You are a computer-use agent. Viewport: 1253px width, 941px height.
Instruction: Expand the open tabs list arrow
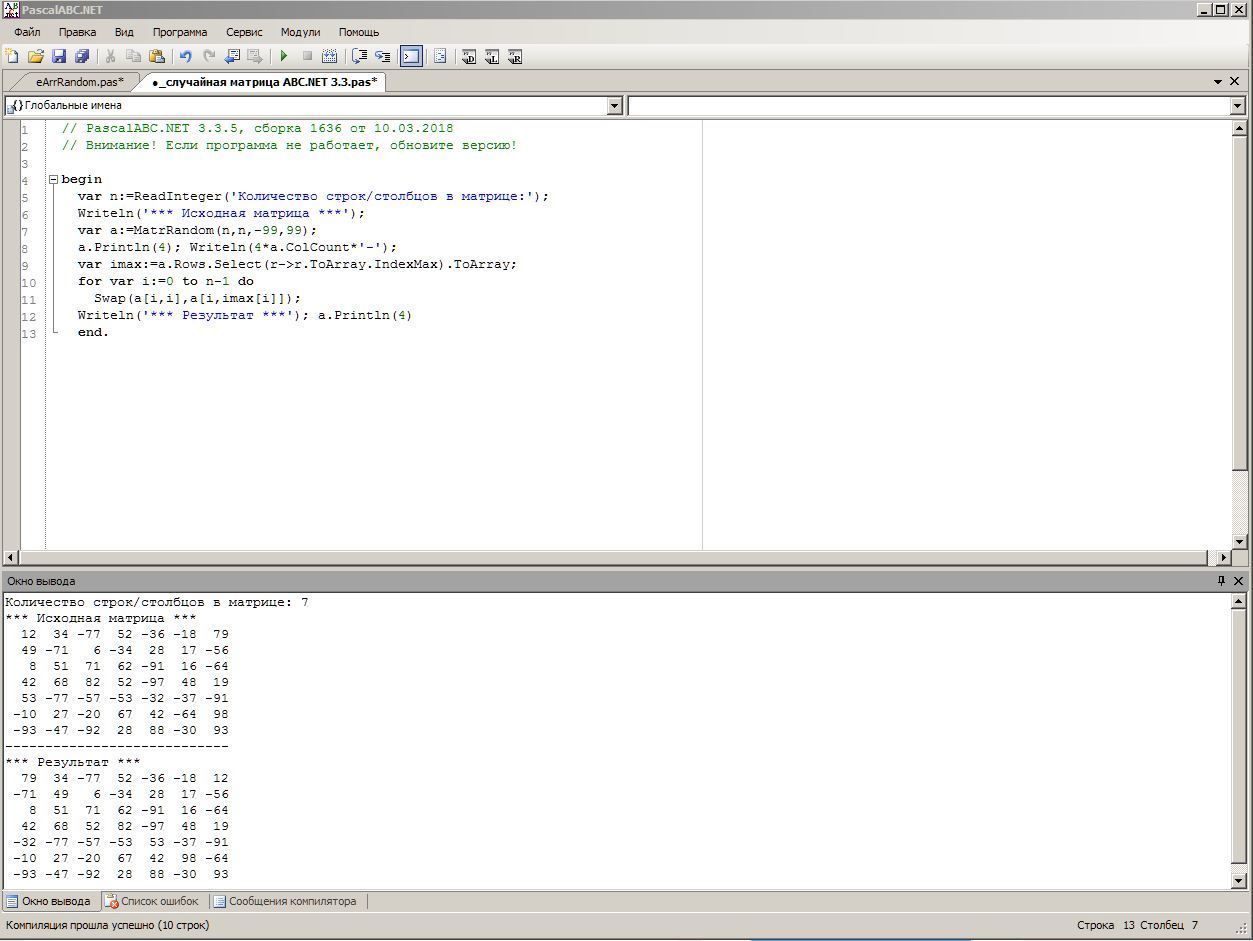tap(1218, 82)
